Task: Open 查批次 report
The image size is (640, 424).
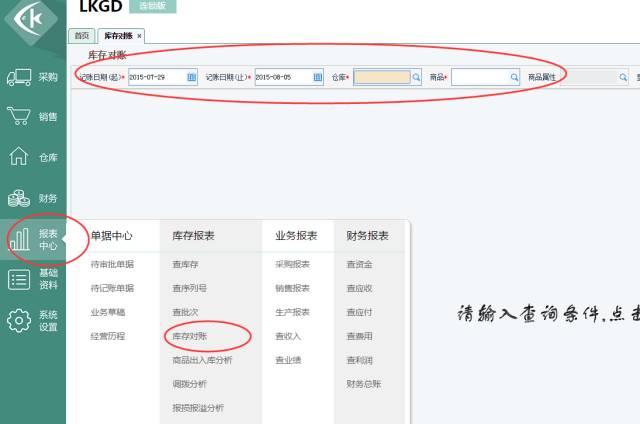Action: pyautogui.click(x=185, y=312)
